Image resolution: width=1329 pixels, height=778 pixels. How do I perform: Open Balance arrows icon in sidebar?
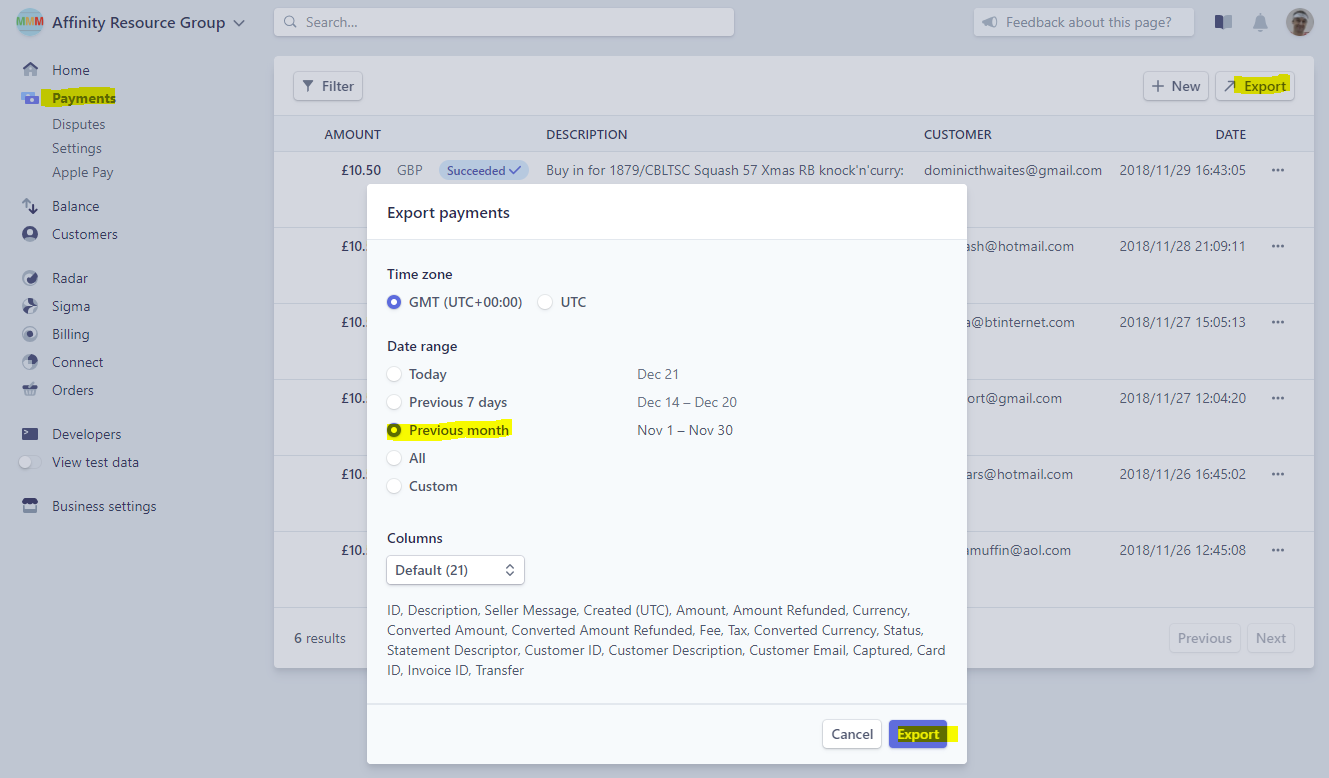pos(30,206)
